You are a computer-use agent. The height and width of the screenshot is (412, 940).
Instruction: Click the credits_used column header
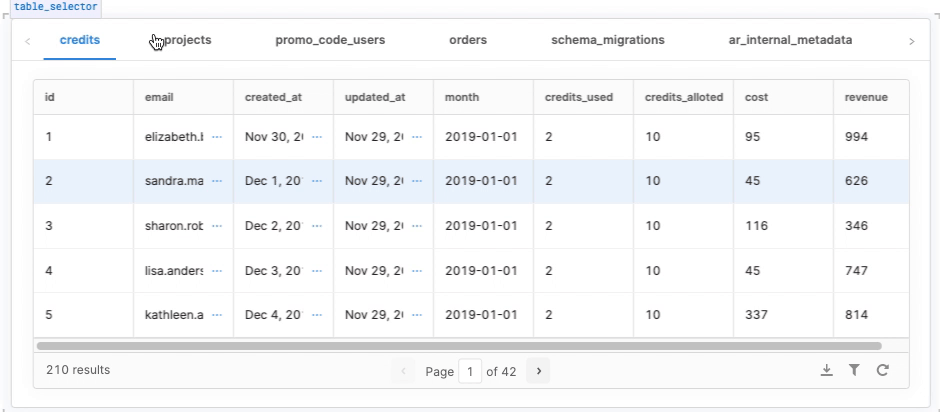pos(579,98)
